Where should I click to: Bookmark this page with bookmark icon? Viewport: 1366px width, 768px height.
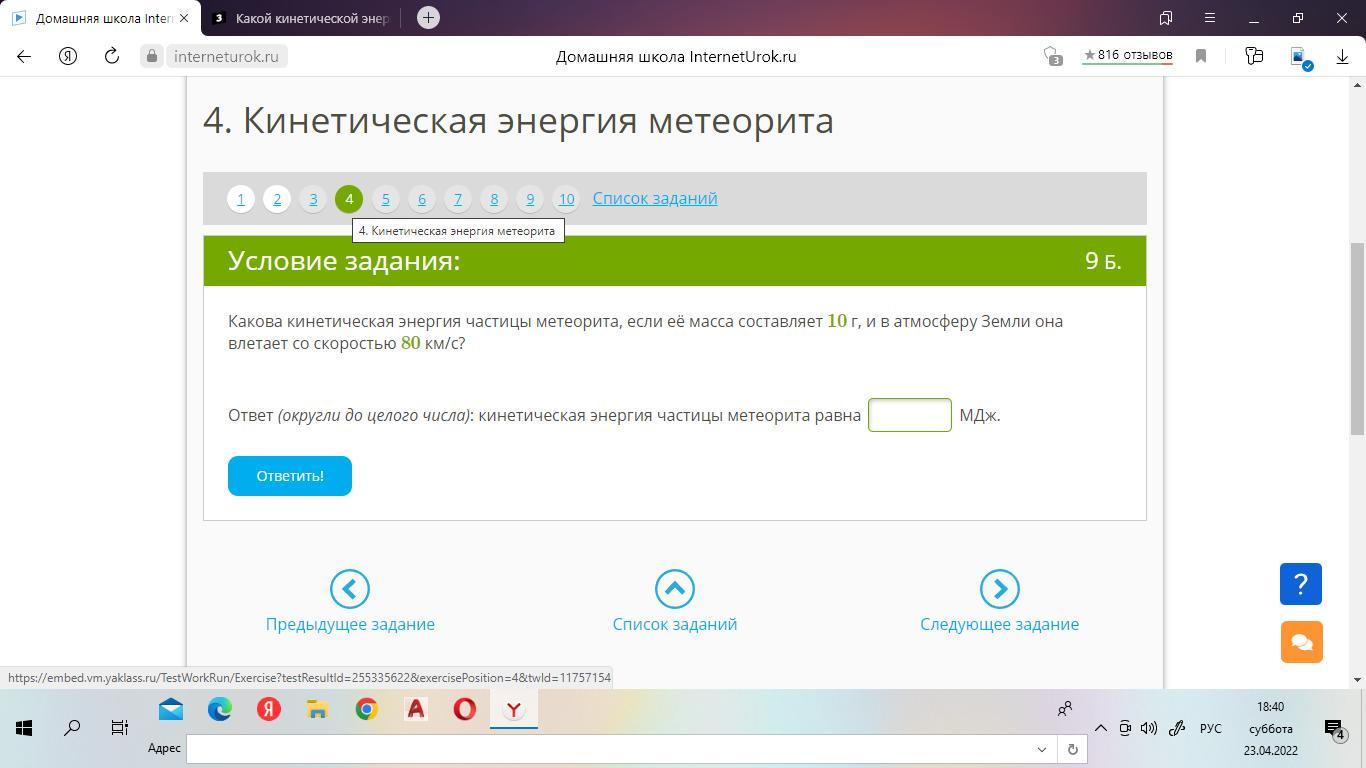[1201, 57]
